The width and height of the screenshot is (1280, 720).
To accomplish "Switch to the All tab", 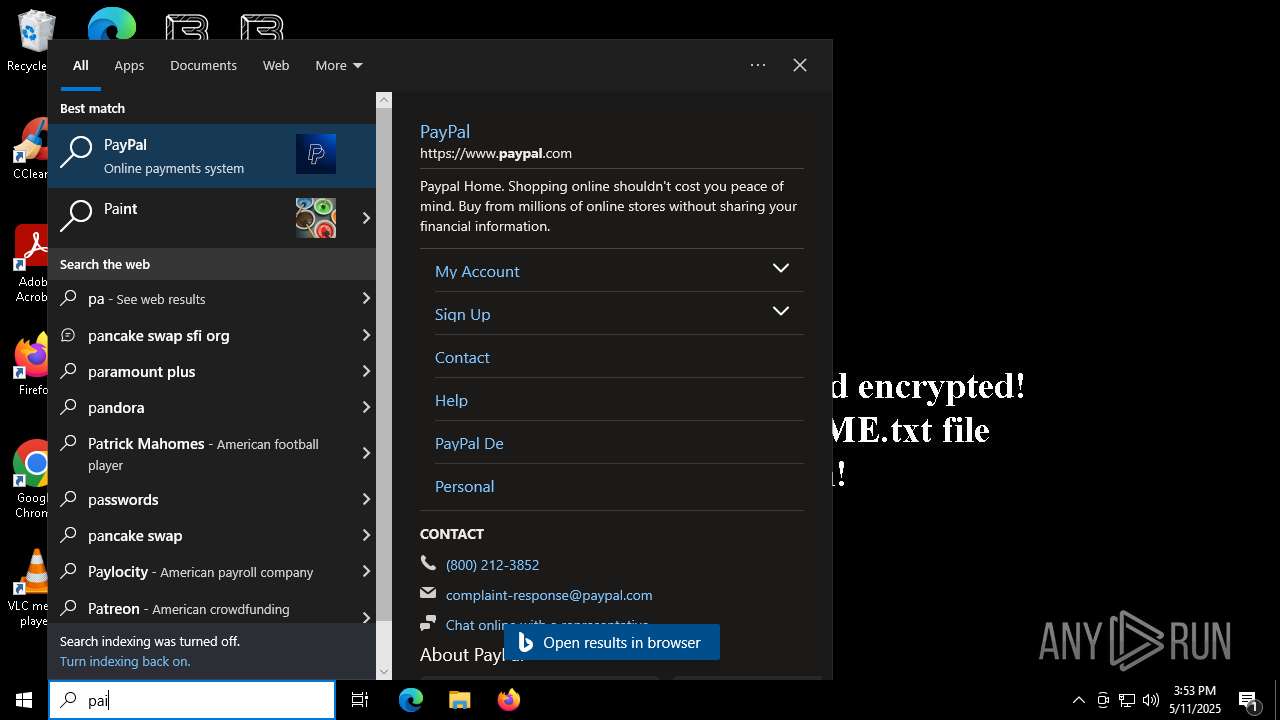I will 81,65.
